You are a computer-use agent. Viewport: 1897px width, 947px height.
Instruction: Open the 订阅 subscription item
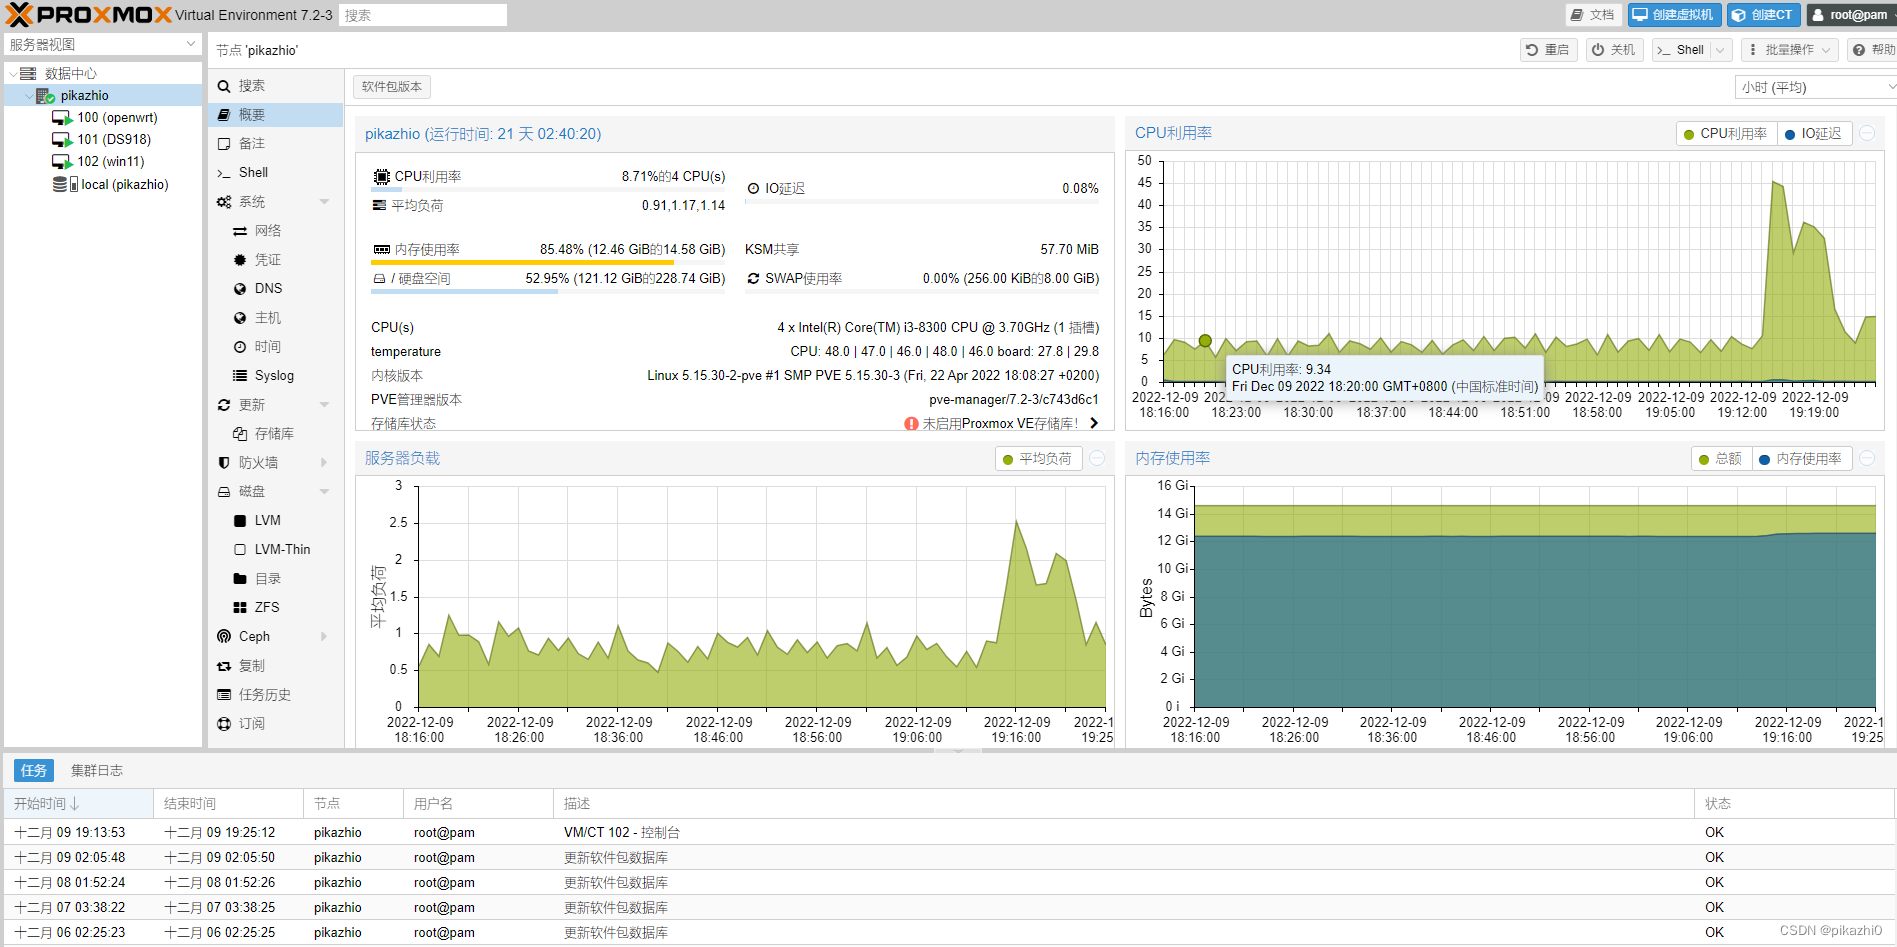click(275, 724)
